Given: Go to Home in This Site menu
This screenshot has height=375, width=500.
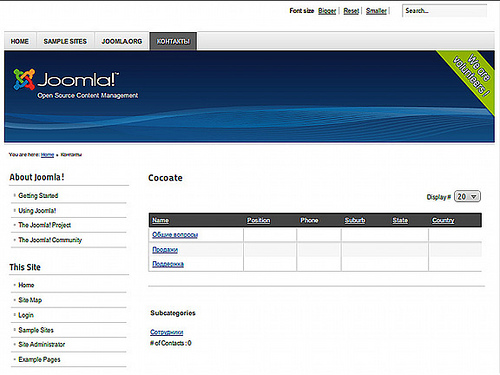Looking at the screenshot, I should click(26, 285).
